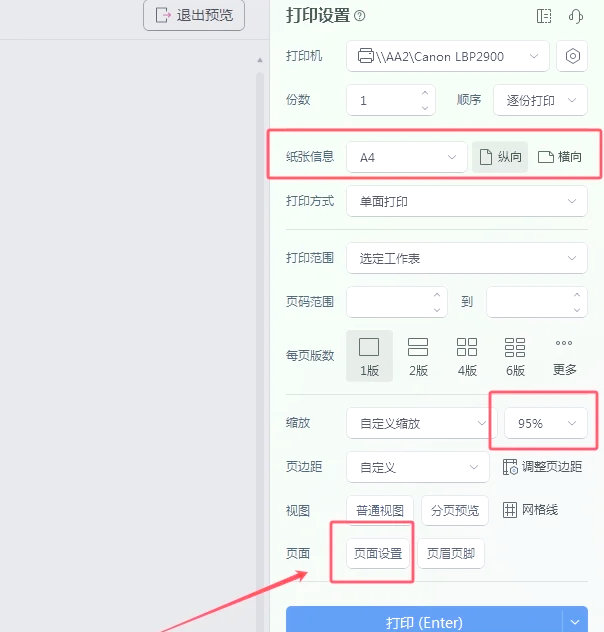Open the 95% zoom percentage dropdown
Screen dimensions: 604x632
(546, 423)
